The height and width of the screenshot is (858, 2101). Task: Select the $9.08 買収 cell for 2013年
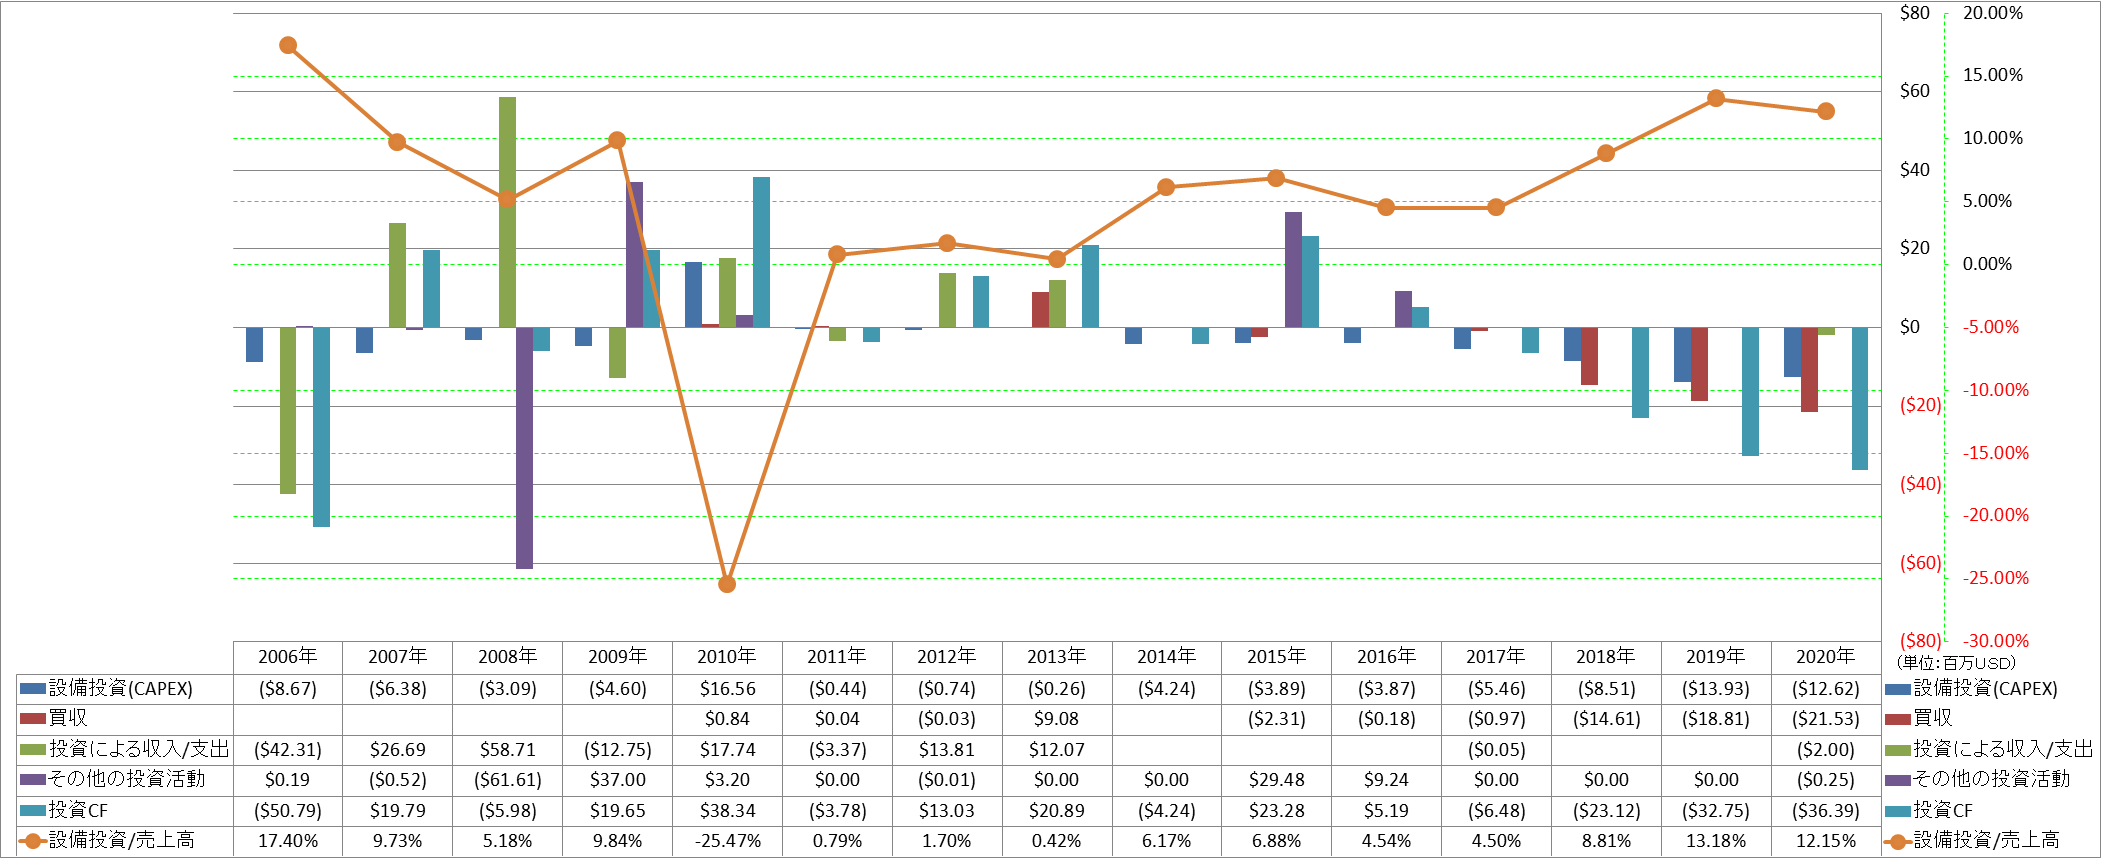pyautogui.click(x=1057, y=719)
